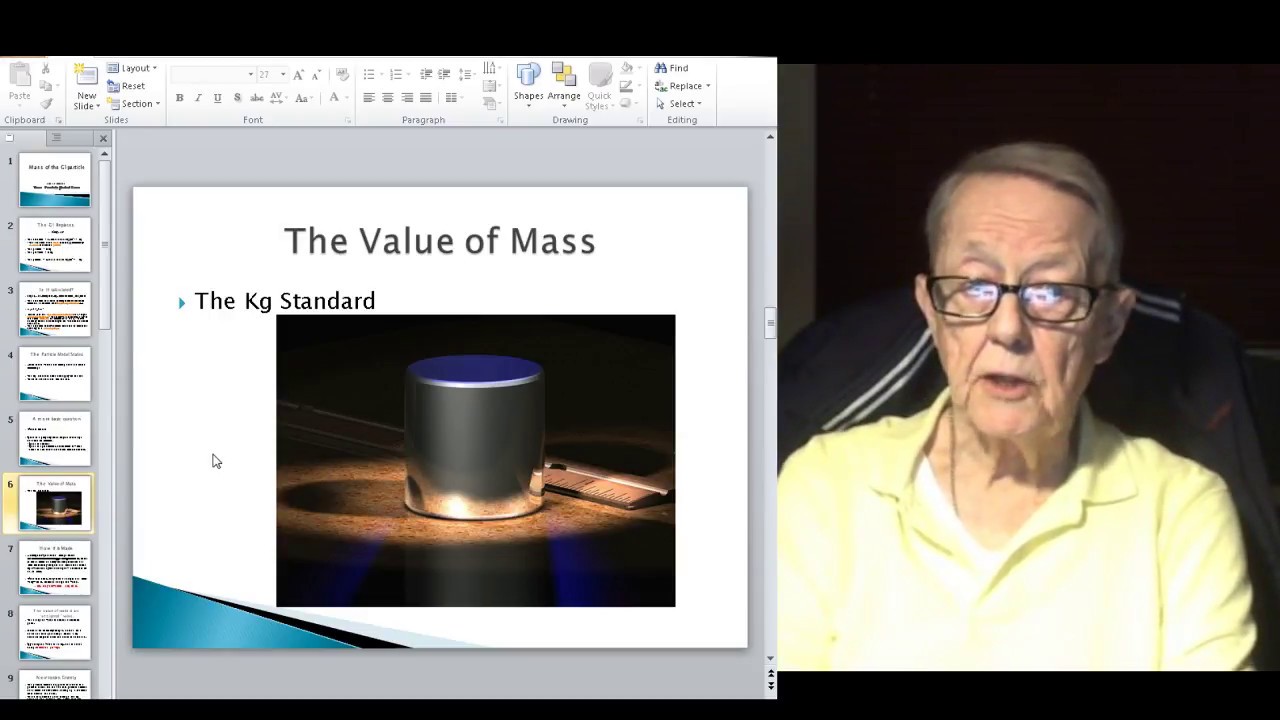Click Find in Editing group
The width and height of the screenshot is (1280, 720).
[x=671, y=68]
